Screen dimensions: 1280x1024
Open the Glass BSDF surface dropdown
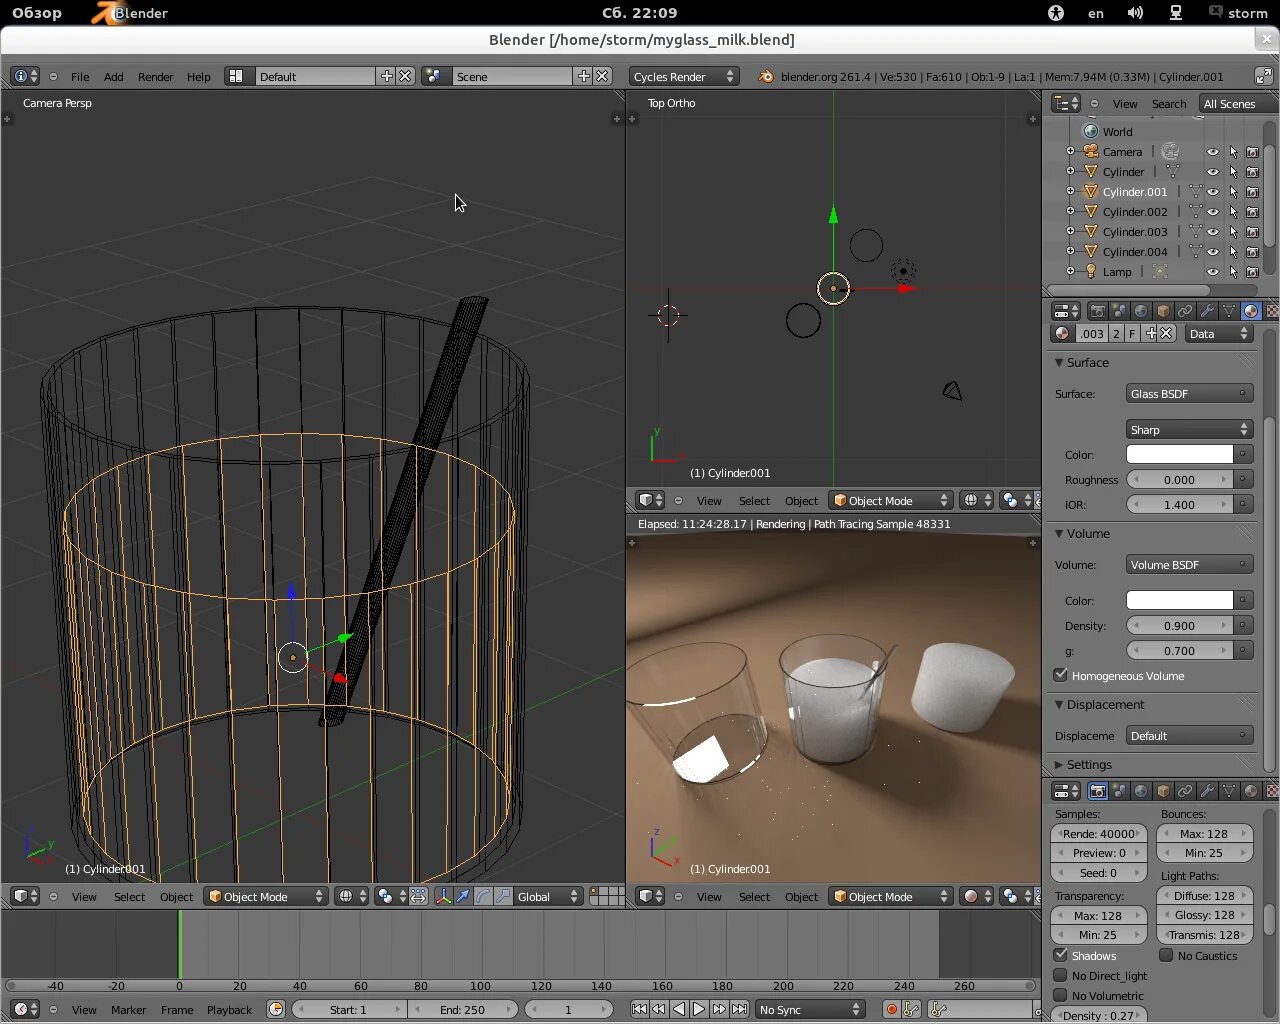(x=1189, y=394)
